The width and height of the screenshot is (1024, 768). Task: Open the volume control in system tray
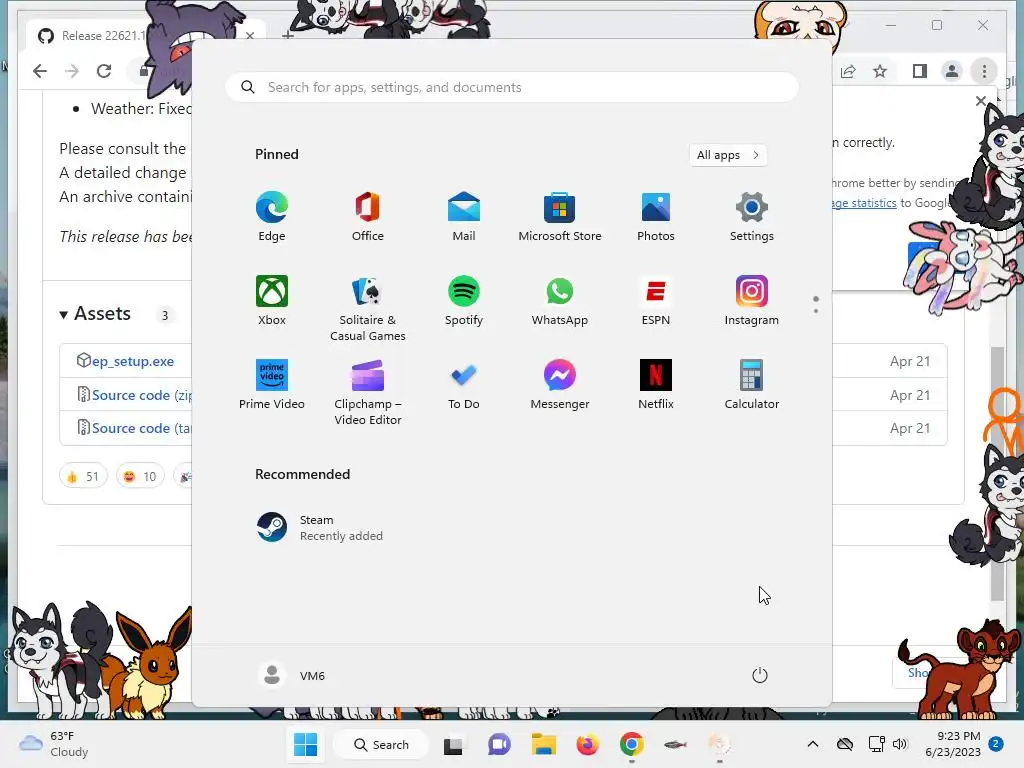[900, 744]
